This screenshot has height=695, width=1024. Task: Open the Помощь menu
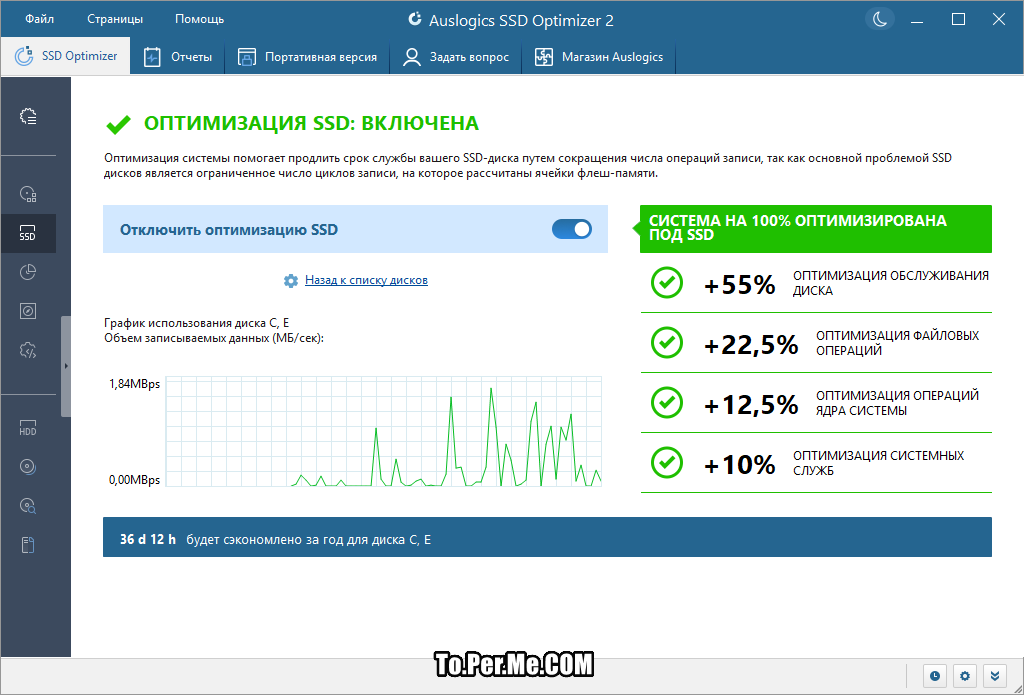point(199,20)
